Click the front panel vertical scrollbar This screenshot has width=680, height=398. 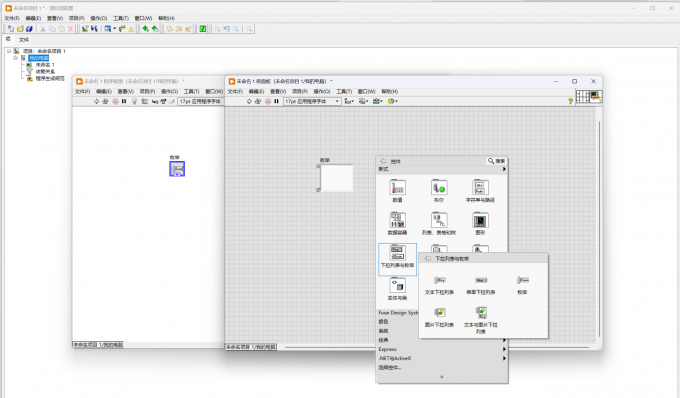[x=599, y=229]
